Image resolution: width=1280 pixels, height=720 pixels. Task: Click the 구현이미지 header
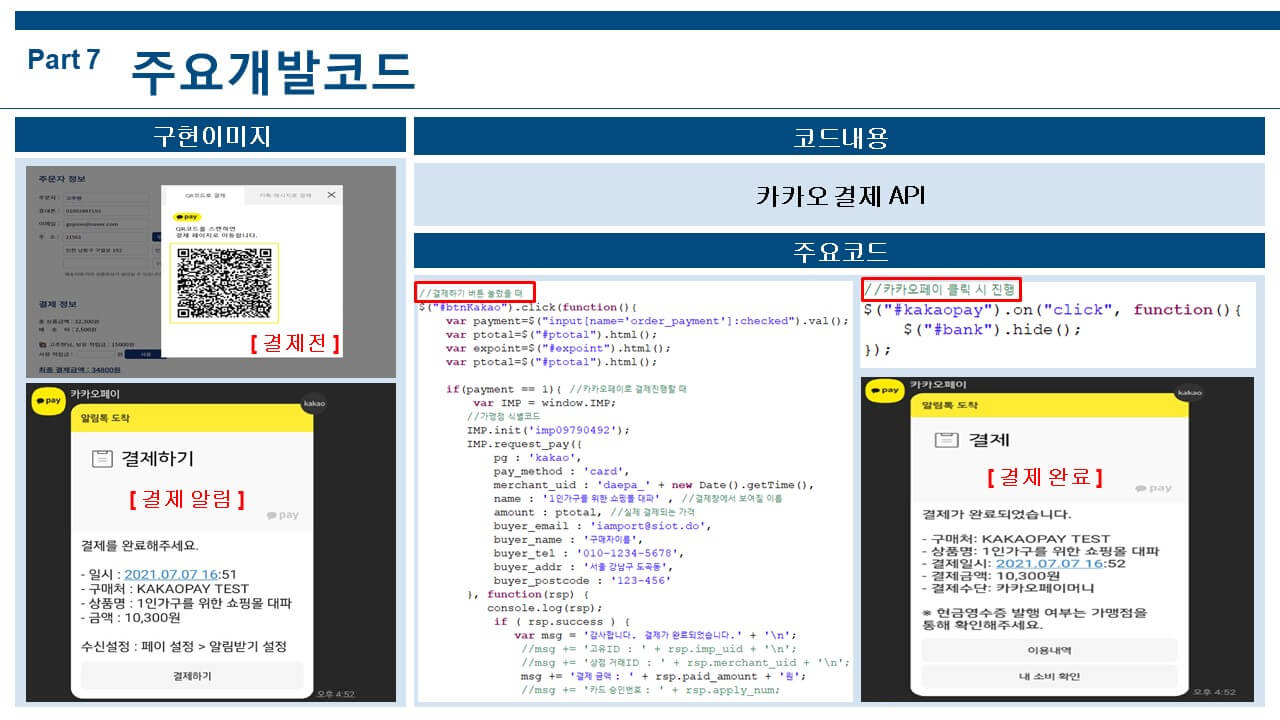coord(211,135)
